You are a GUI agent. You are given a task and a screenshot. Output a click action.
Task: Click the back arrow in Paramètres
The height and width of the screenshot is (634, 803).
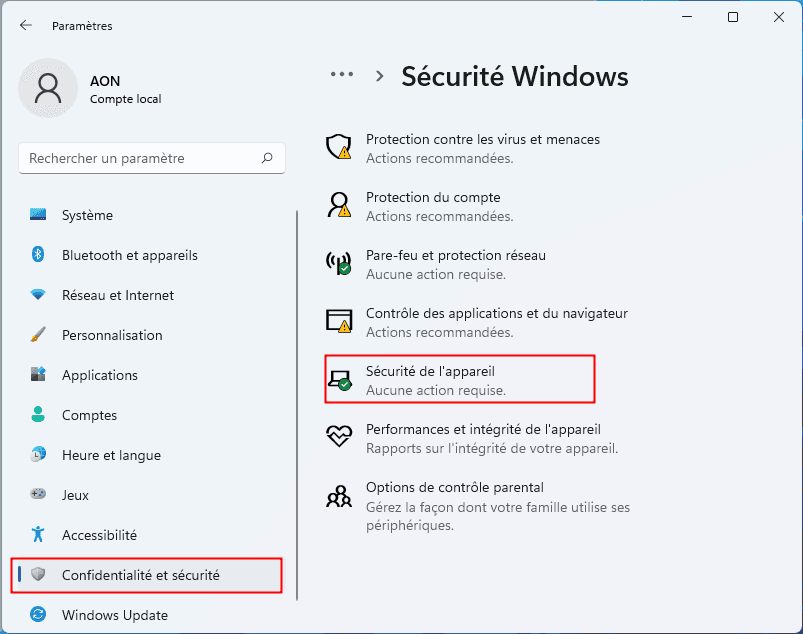pos(26,25)
